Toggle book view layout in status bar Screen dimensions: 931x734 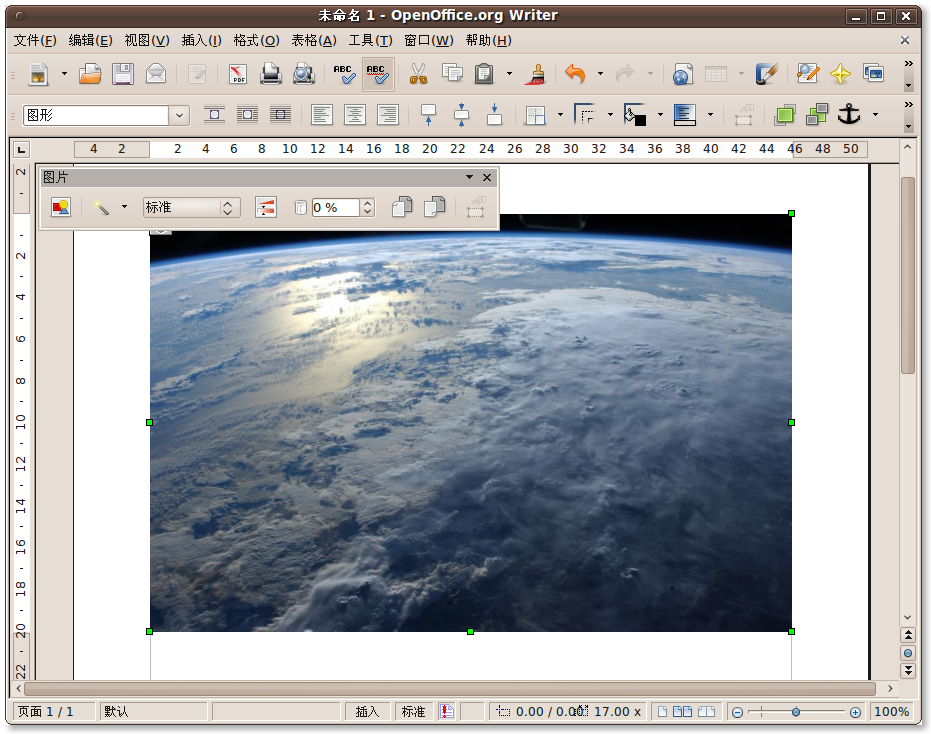tap(707, 711)
